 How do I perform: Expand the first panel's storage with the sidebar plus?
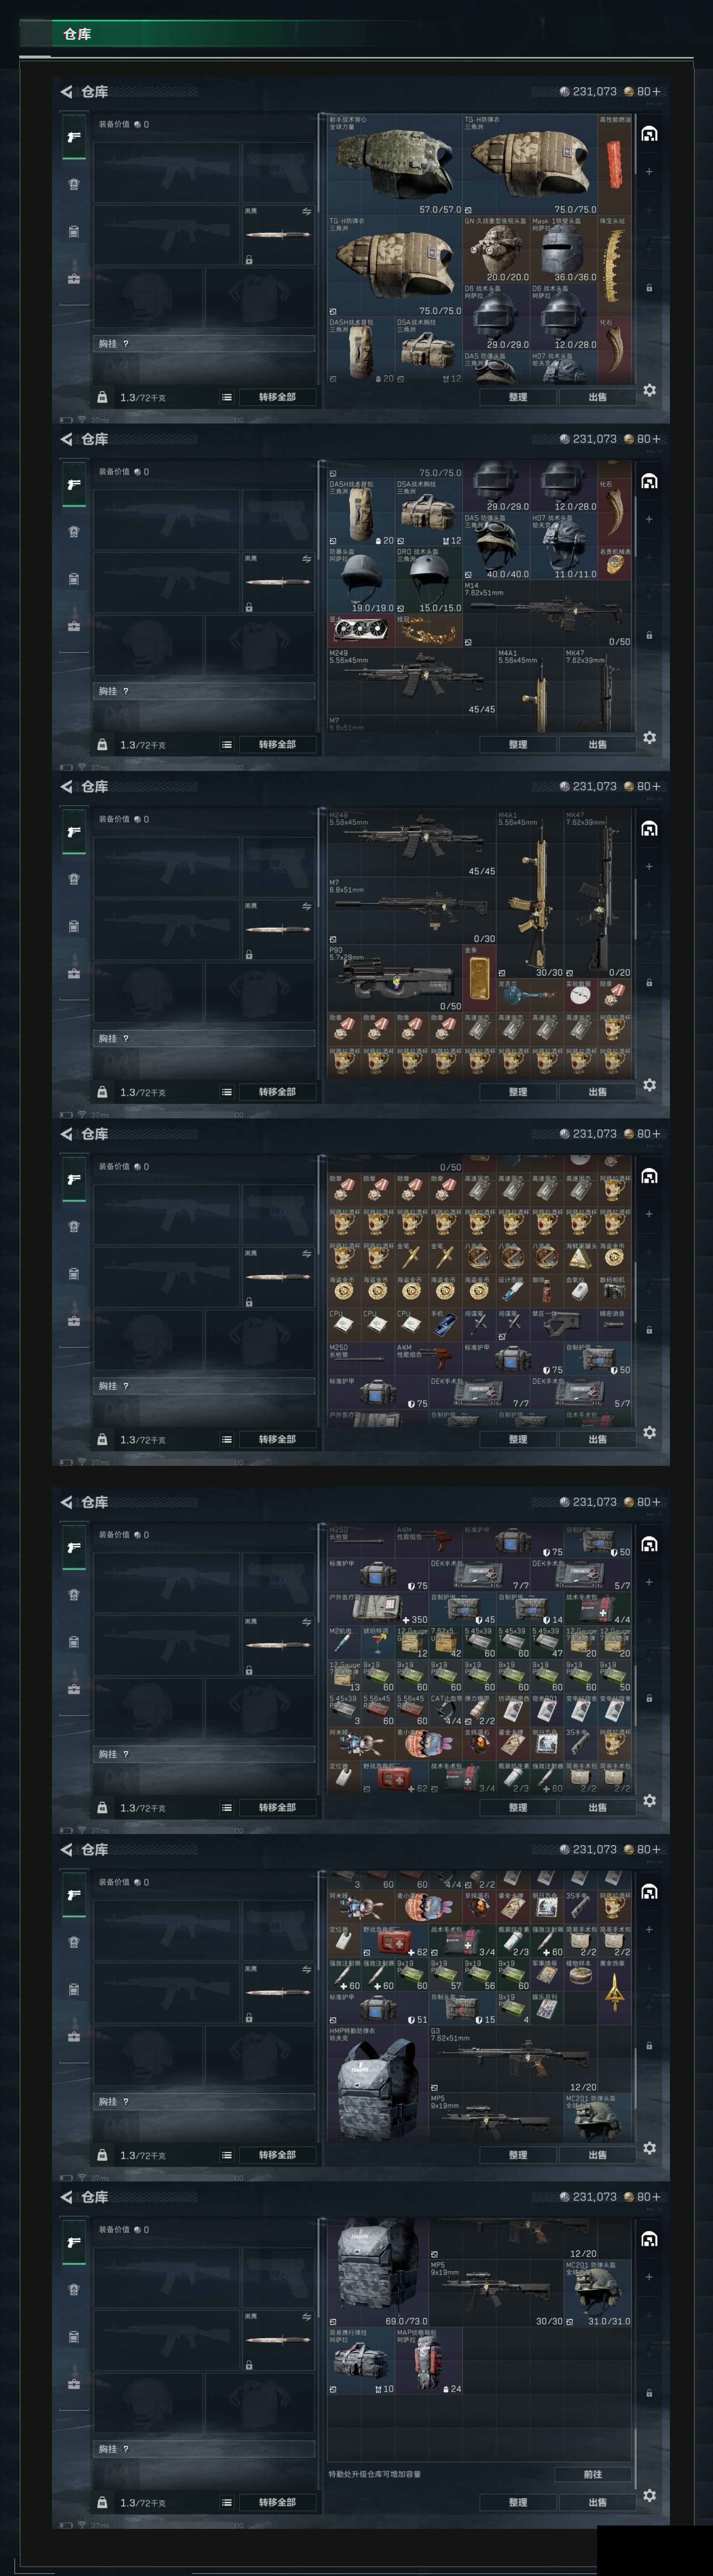pos(649,172)
